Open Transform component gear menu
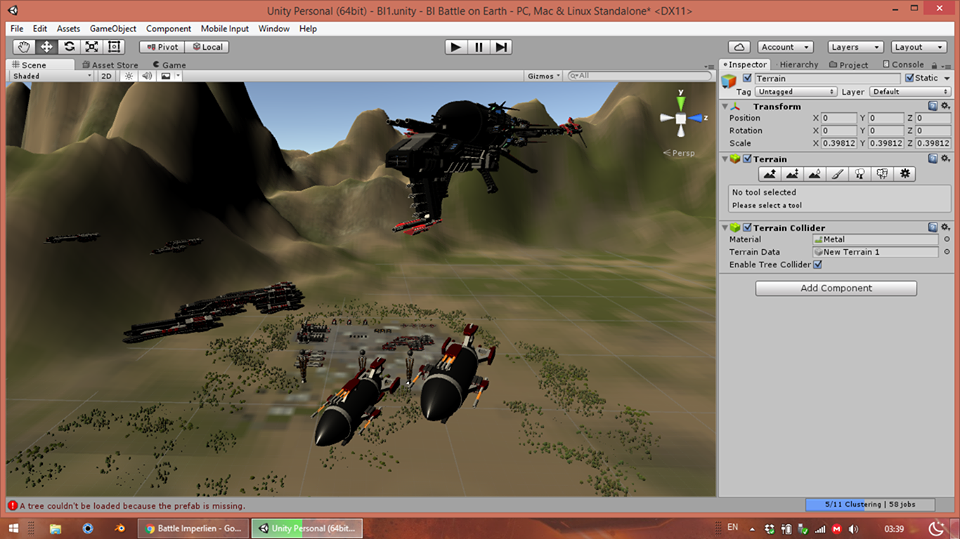960x539 pixels. tap(945, 106)
